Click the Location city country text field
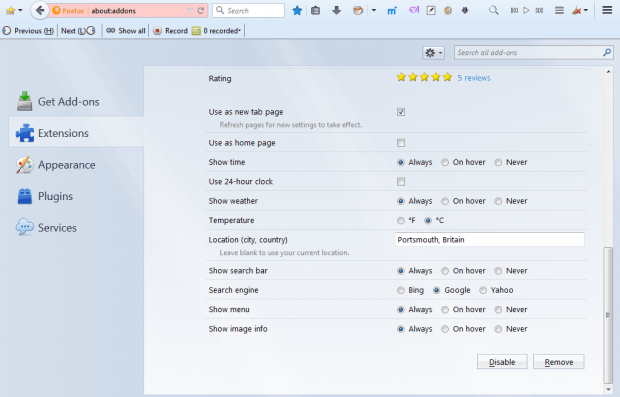 tap(490, 240)
